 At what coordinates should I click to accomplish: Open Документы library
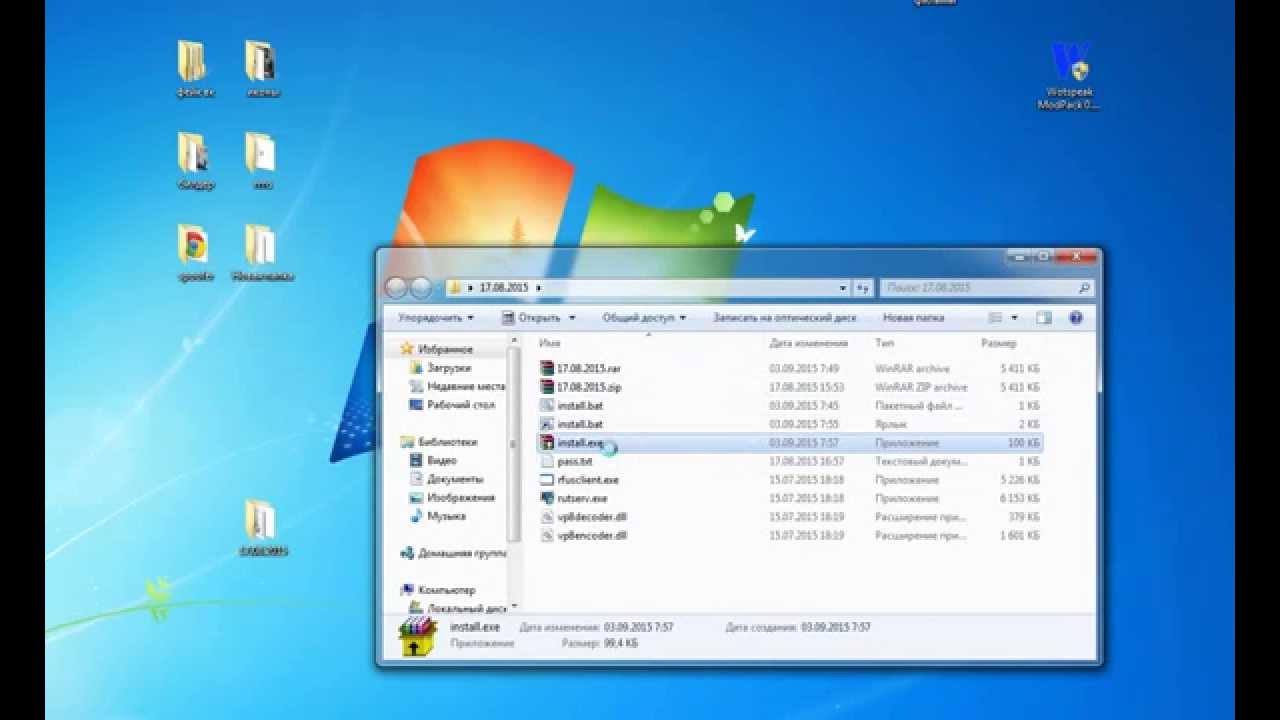point(448,479)
